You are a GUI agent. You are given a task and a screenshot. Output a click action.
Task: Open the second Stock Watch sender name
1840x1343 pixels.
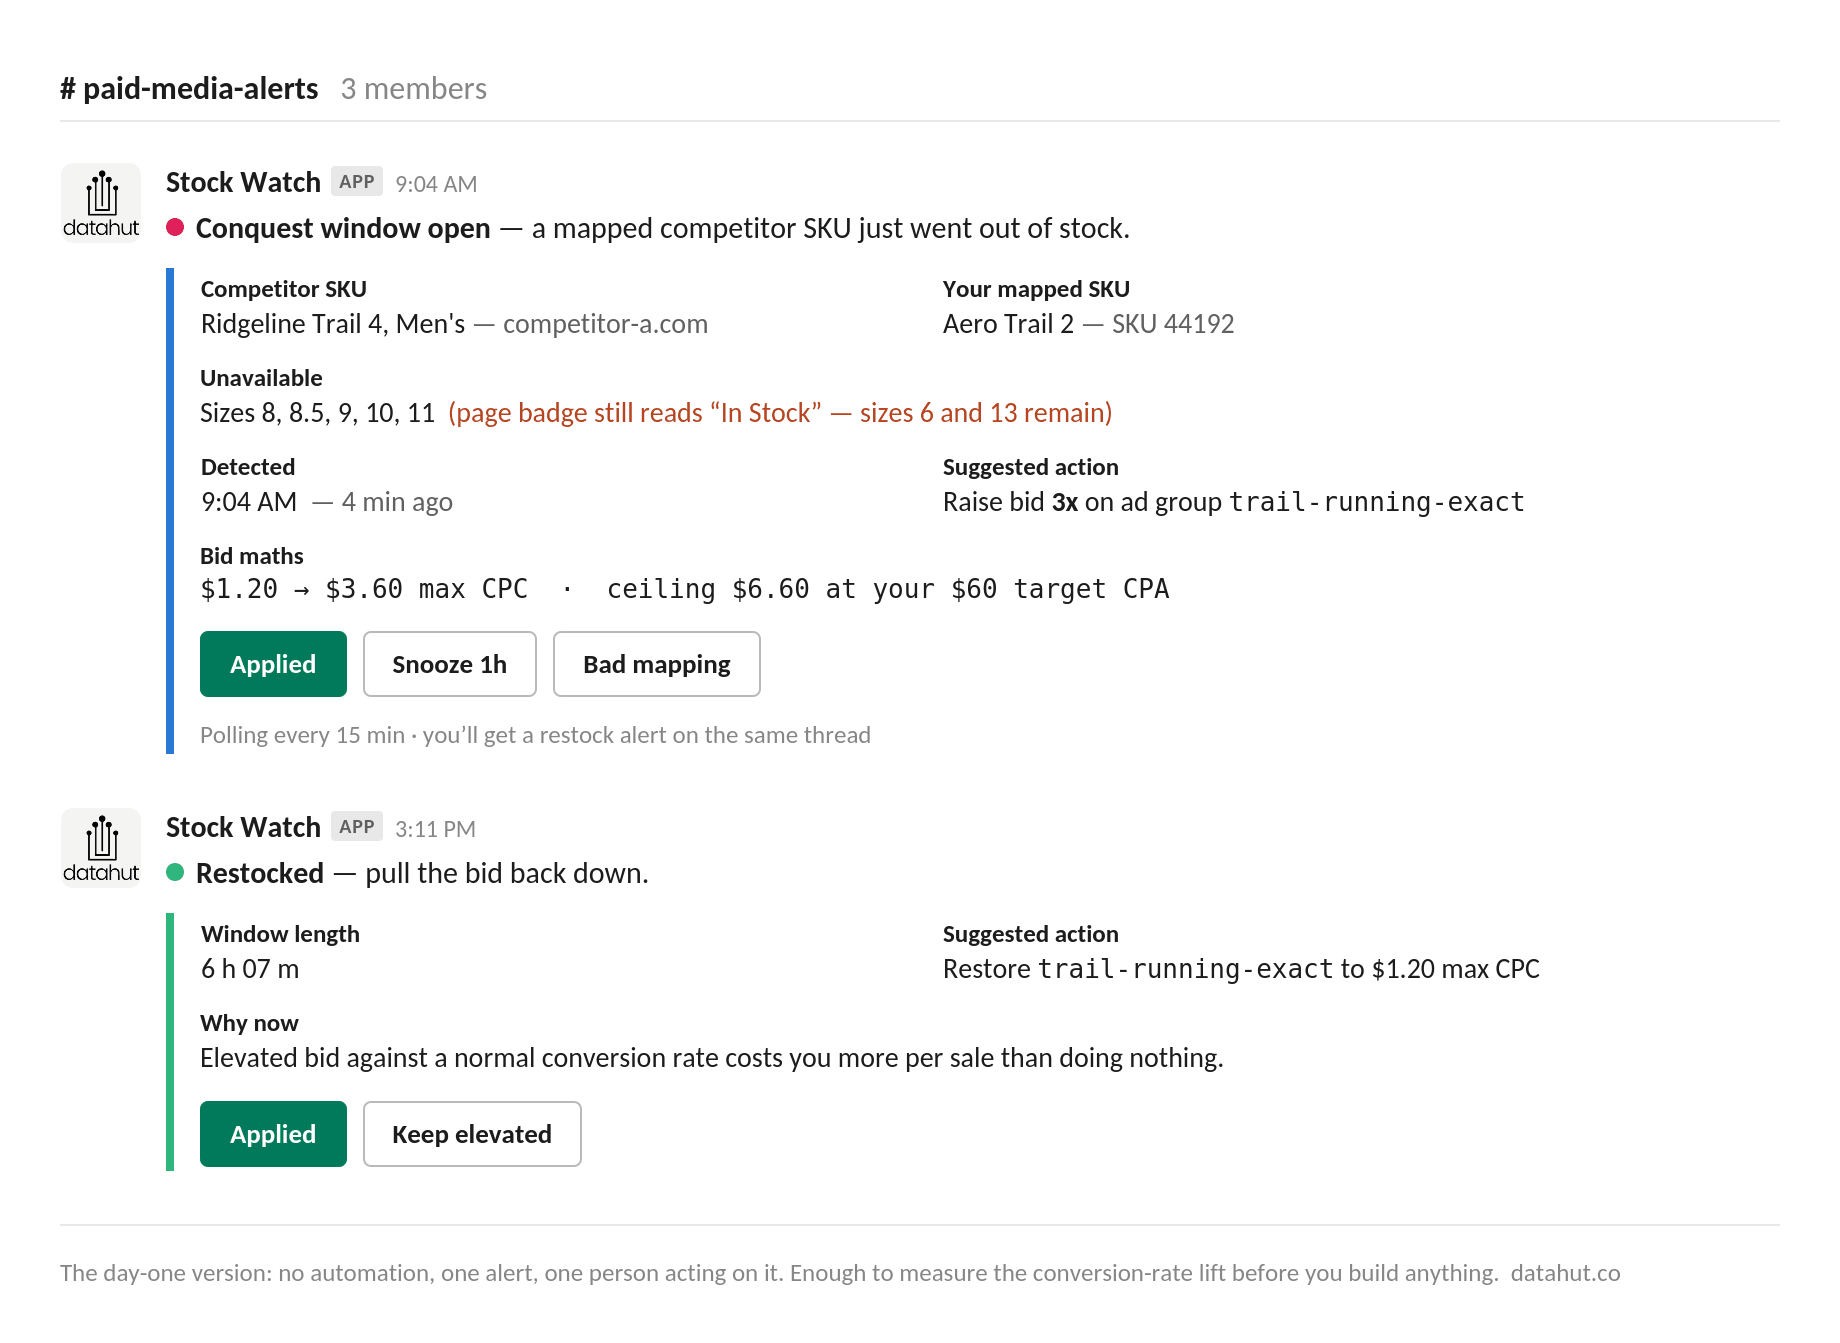(x=243, y=827)
